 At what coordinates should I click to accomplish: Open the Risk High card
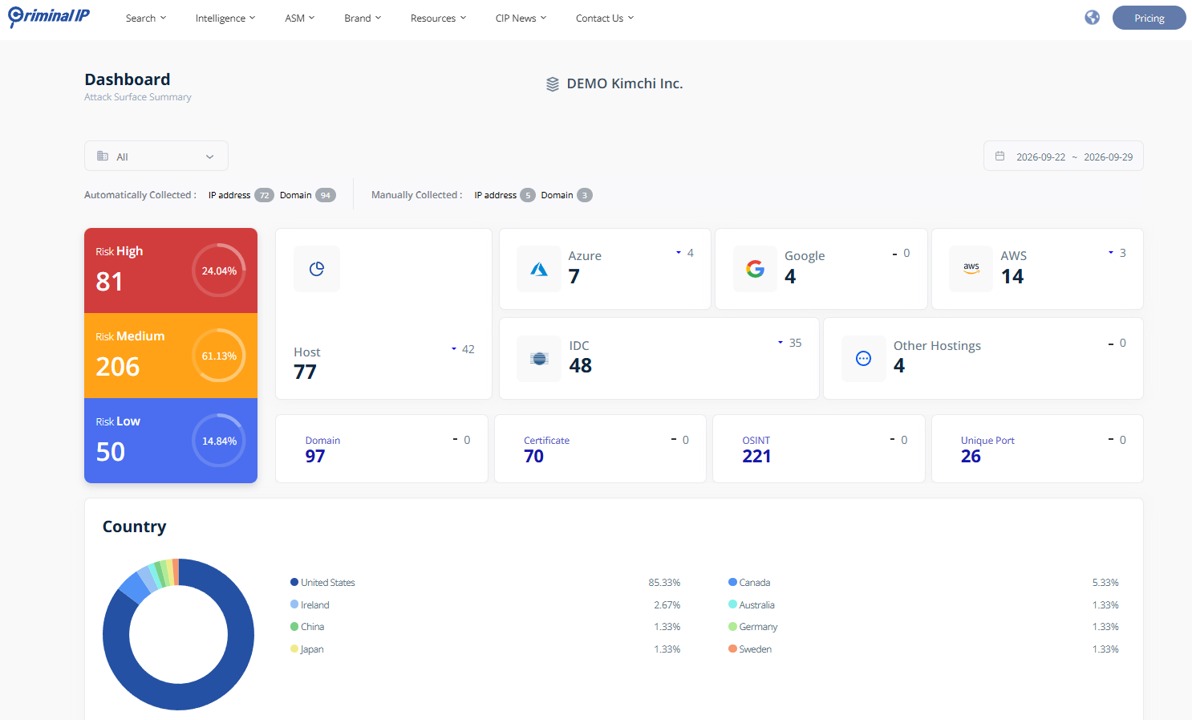click(x=170, y=271)
